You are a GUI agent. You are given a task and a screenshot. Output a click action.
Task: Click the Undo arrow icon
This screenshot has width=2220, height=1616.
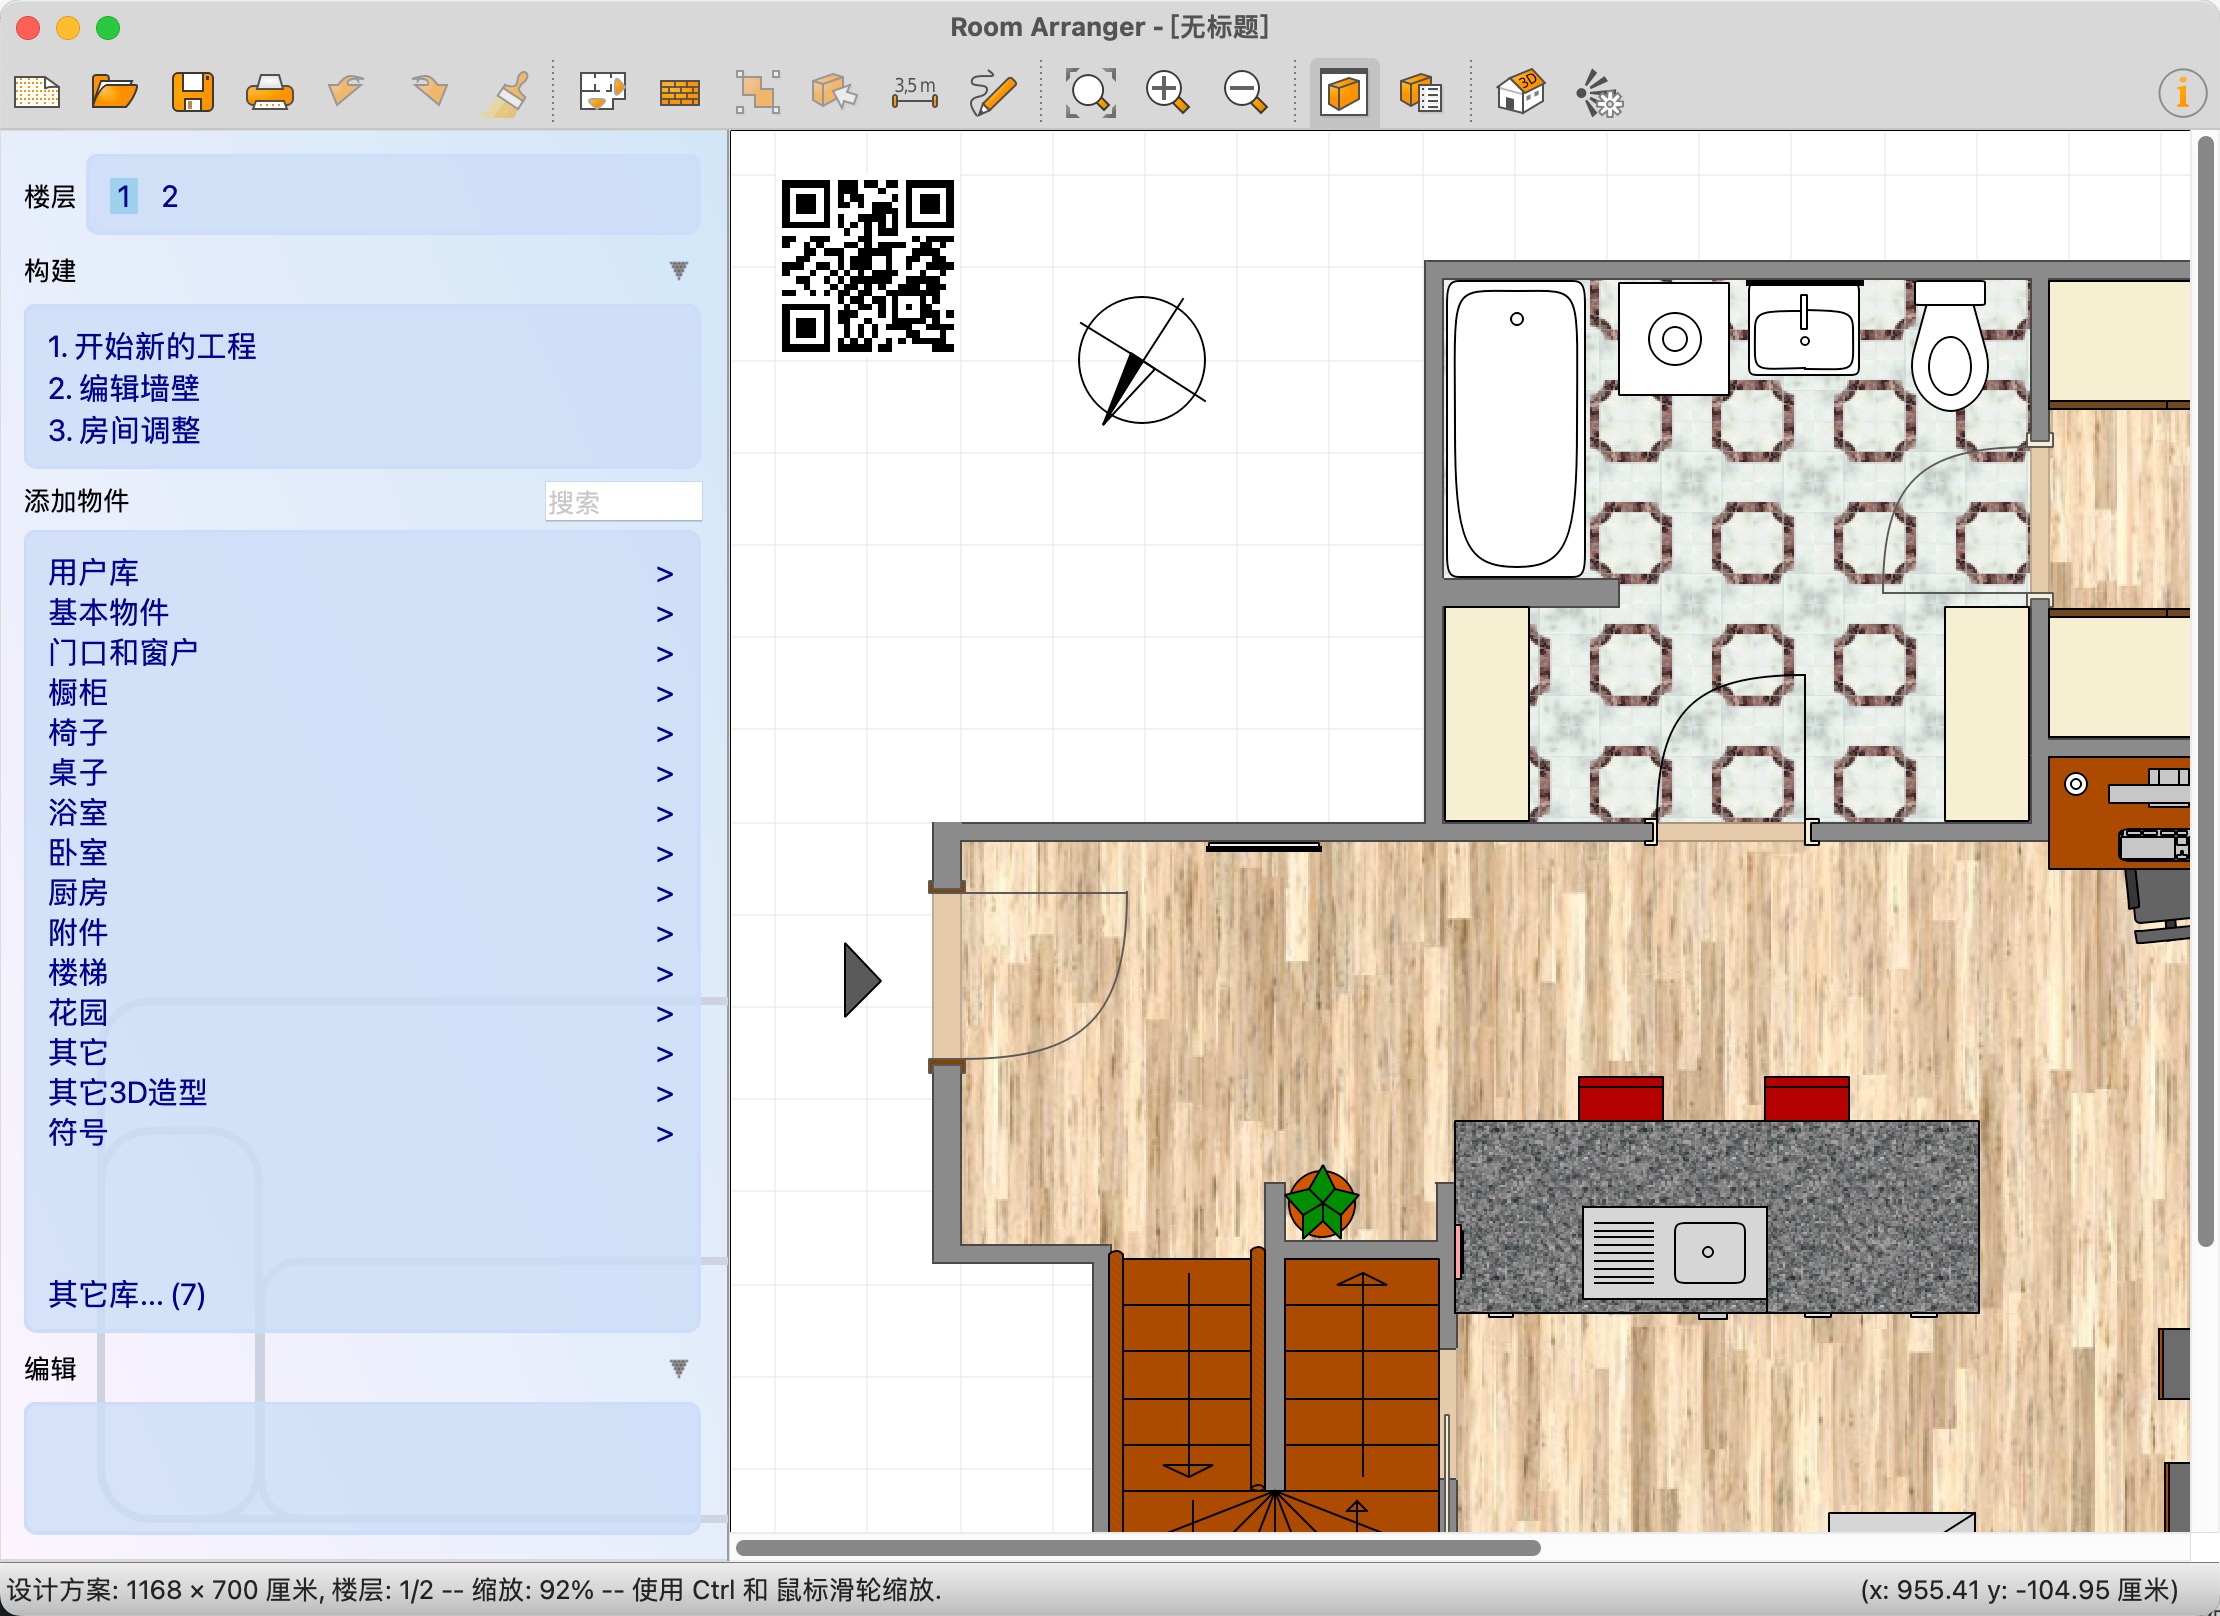pos(346,92)
